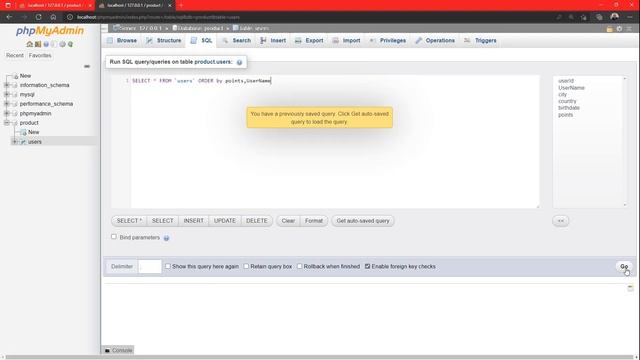Image resolution: width=640 pixels, height=360 pixels.
Task: Enable Rollback when finished checkbox
Action: (300, 266)
